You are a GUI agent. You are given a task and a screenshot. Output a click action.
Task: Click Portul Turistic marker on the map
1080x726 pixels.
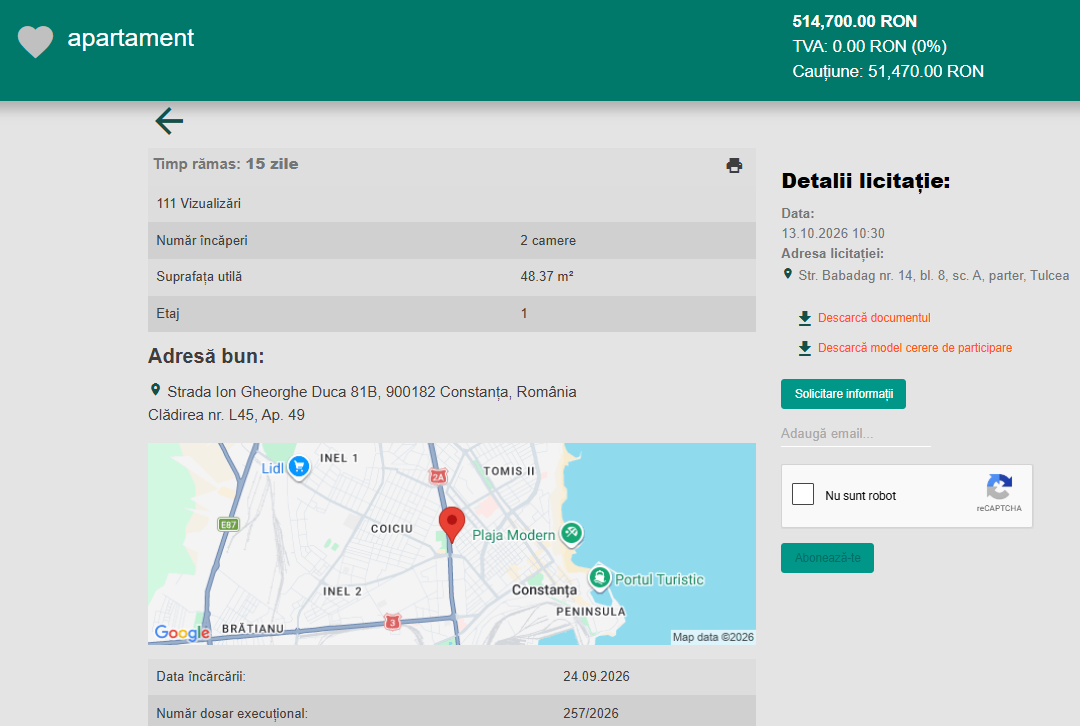(600, 577)
